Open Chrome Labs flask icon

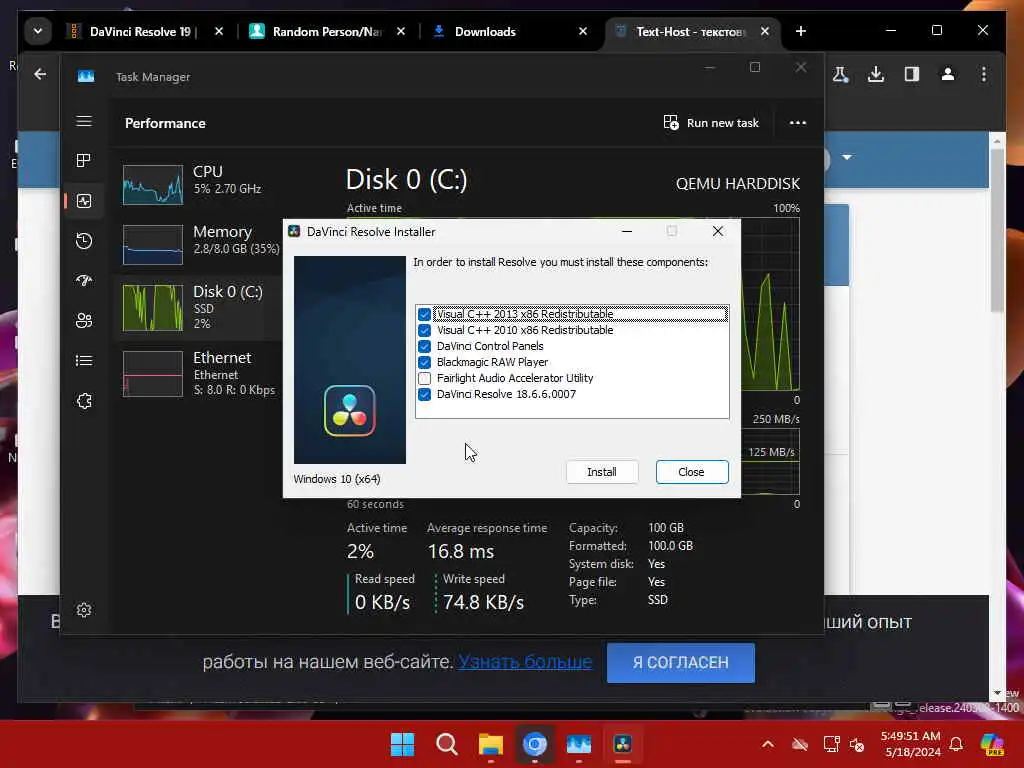(x=840, y=74)
